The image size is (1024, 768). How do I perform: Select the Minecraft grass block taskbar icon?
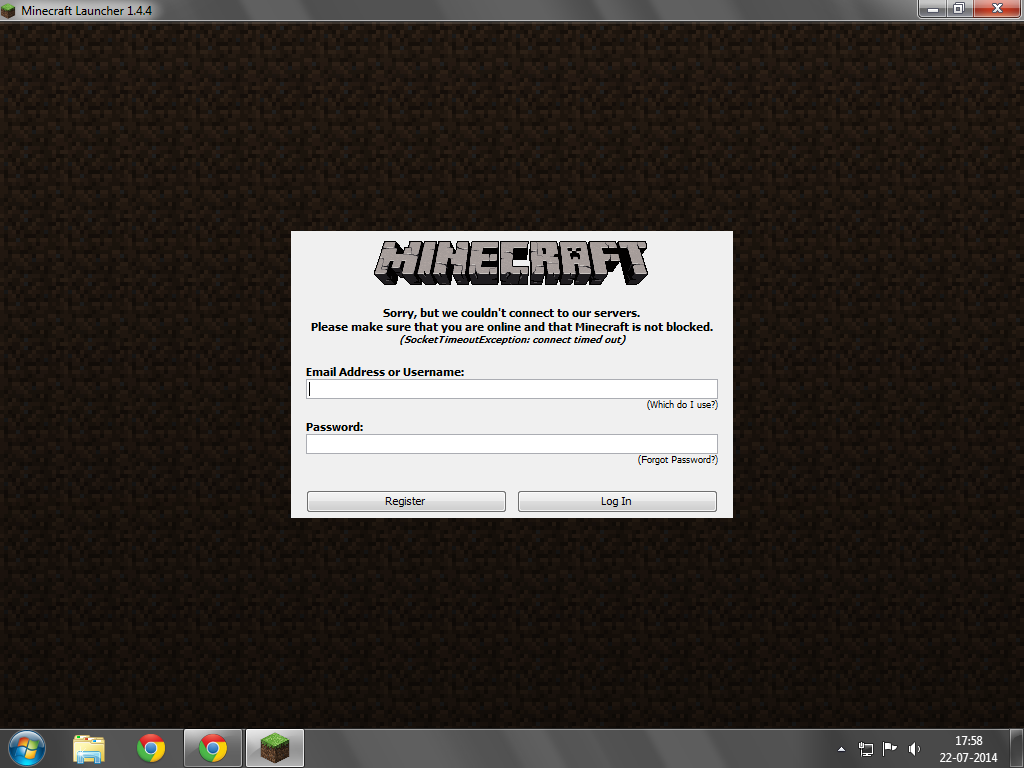pyautogui.click(x=275, y=748)
